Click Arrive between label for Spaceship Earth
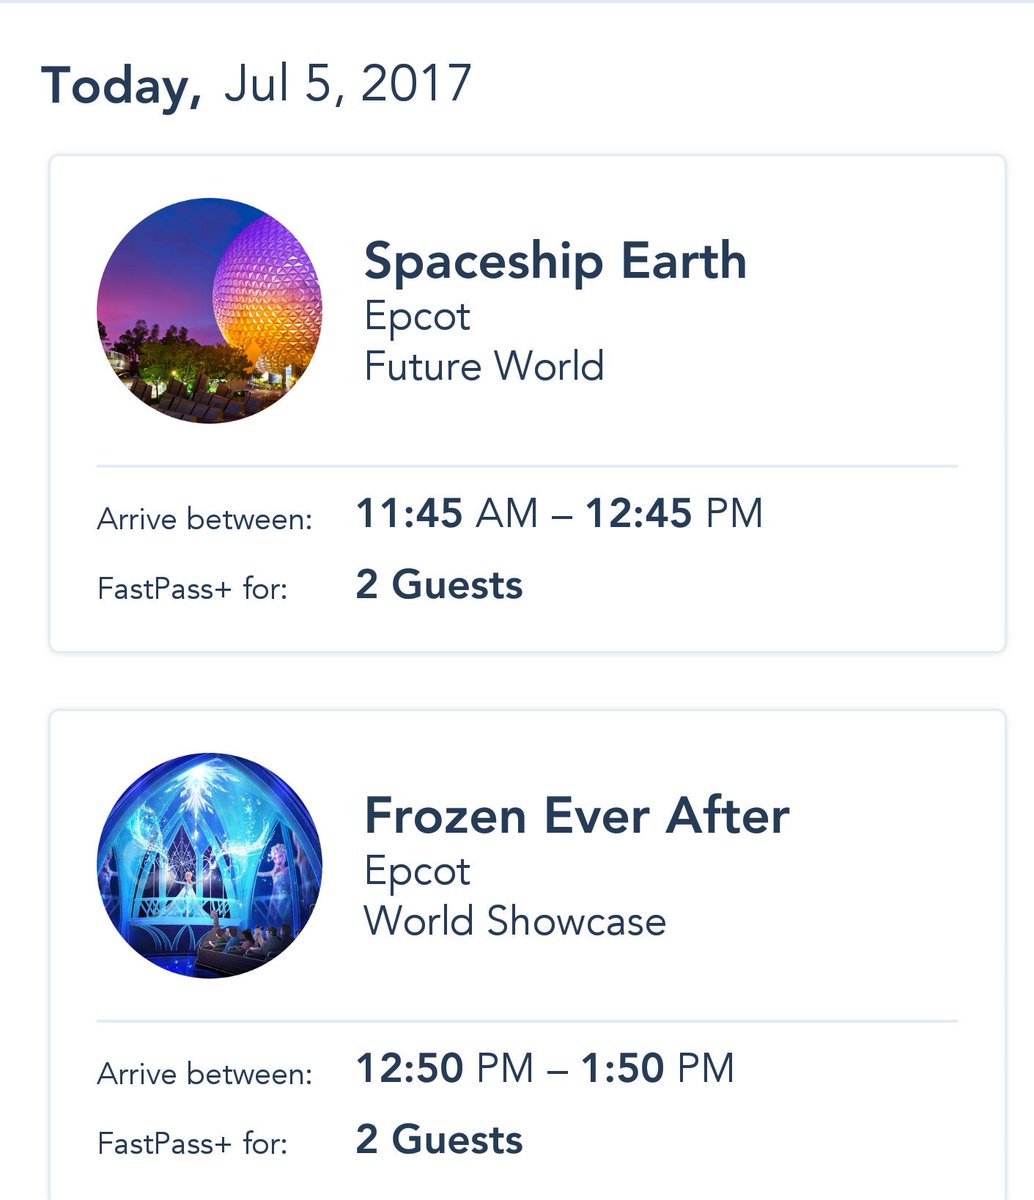The height and width of the screenshot is (1200, 1034). (x=204, y=520)
